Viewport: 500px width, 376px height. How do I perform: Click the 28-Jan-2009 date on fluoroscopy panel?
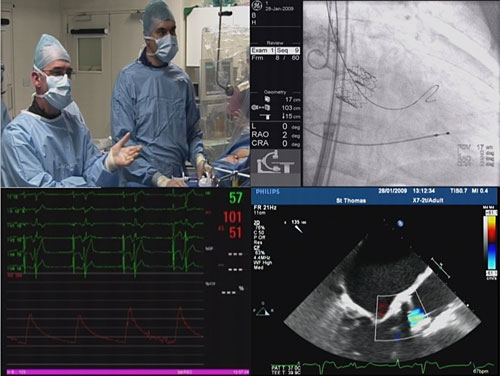tap(279, 9)
